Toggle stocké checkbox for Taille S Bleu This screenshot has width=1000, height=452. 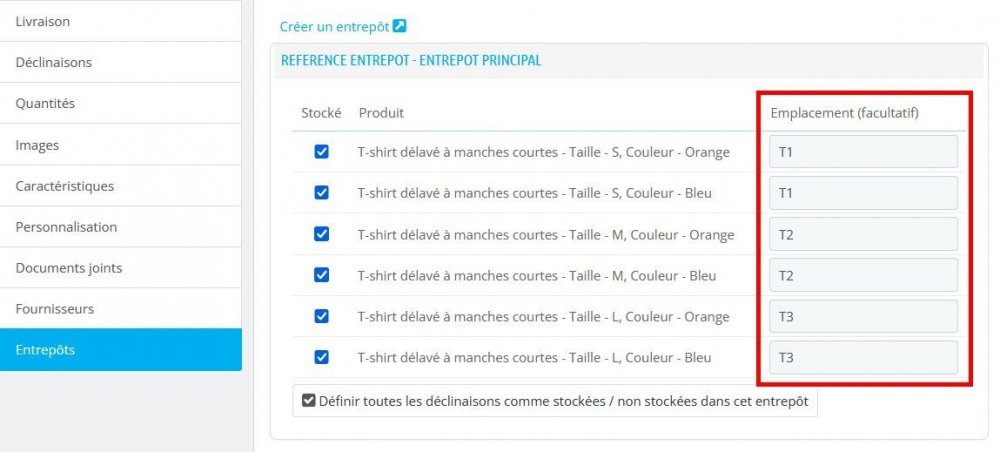[x=321, y=193]
